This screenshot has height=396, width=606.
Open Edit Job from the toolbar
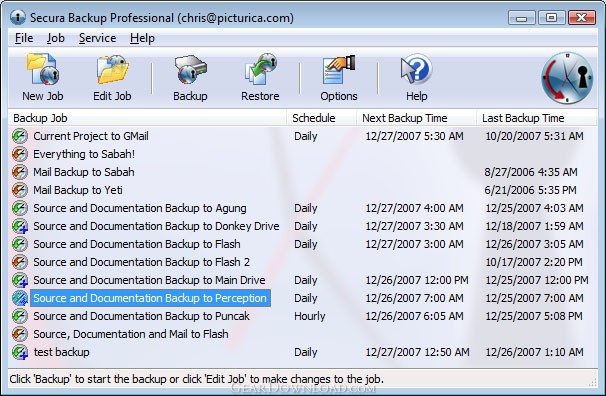coord(112,70)
